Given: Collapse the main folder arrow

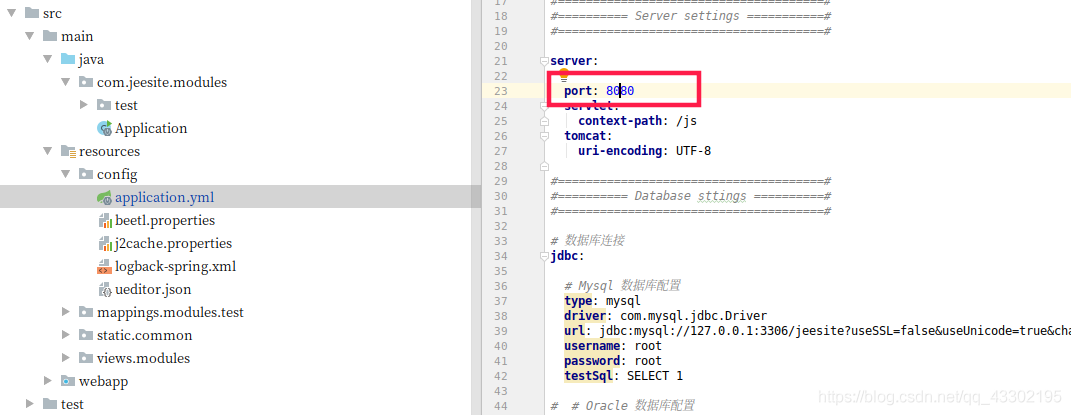Looking at the screenshot, I should pyautogui.click(x=29, y=36).
